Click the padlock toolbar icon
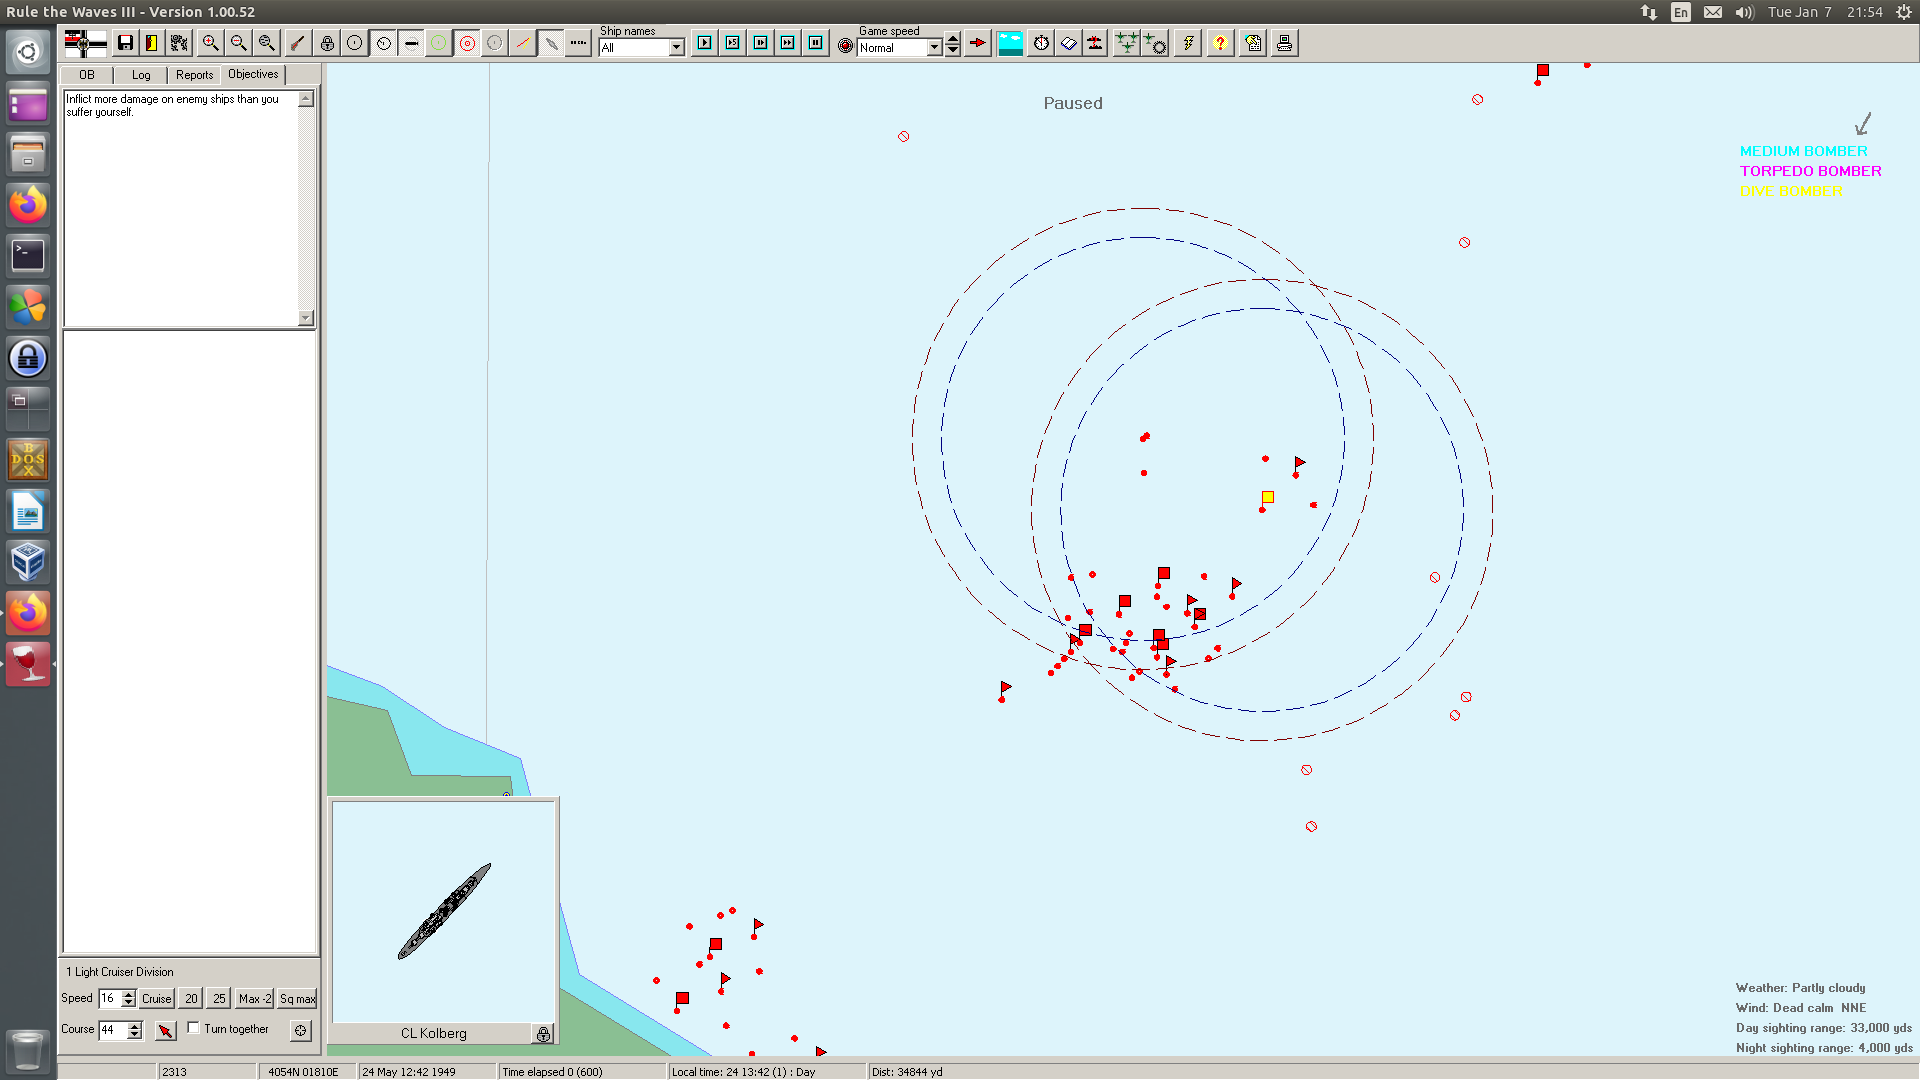This screenshot has height=1080, width=1920. pyautogui.click(x=327, y=43)
